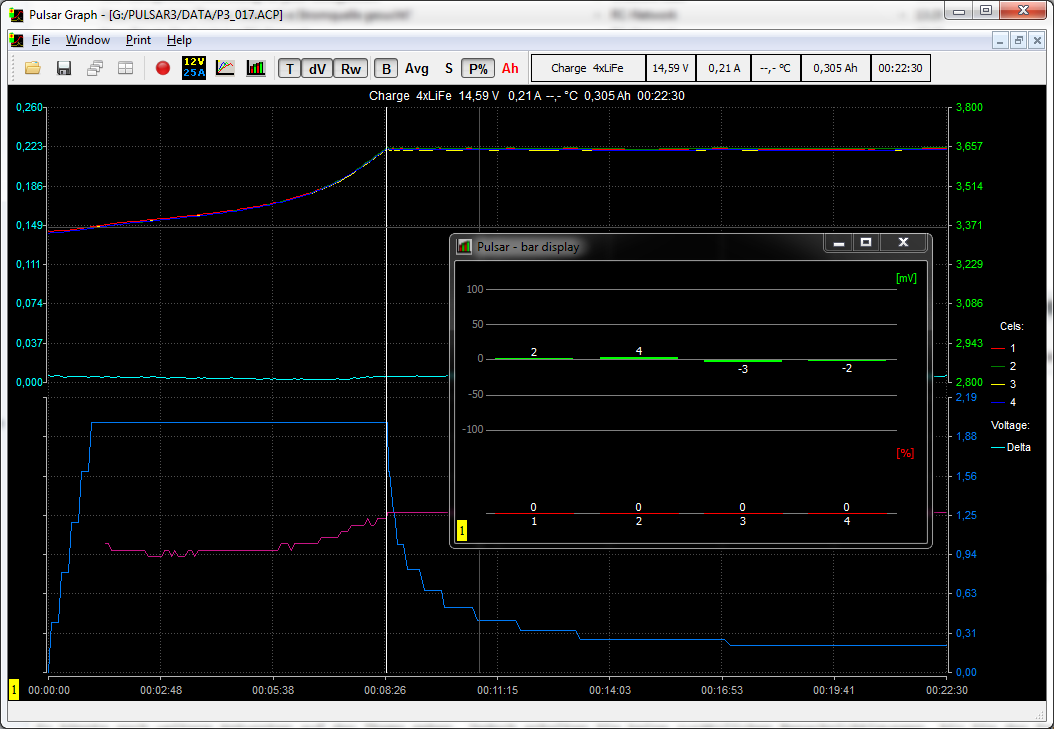
Task: Minimize the inner graph document window
Action: (1000, 41)
